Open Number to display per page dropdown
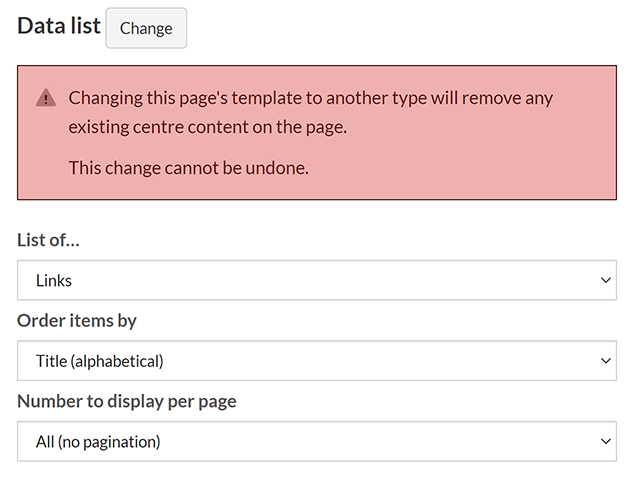 point(316,441)
